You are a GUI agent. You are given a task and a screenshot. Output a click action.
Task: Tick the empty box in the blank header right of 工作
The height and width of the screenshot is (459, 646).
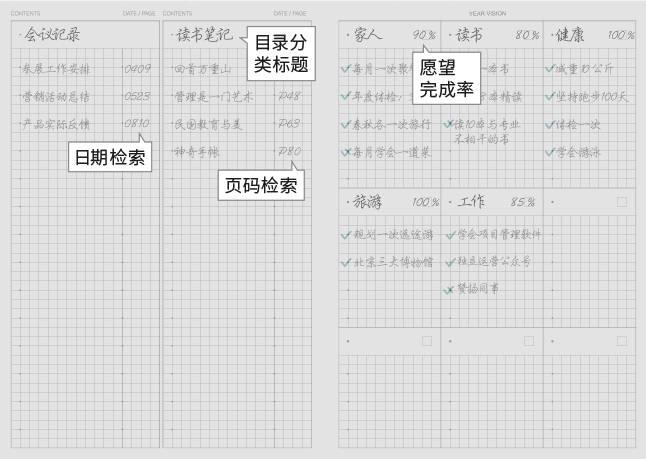622,202
